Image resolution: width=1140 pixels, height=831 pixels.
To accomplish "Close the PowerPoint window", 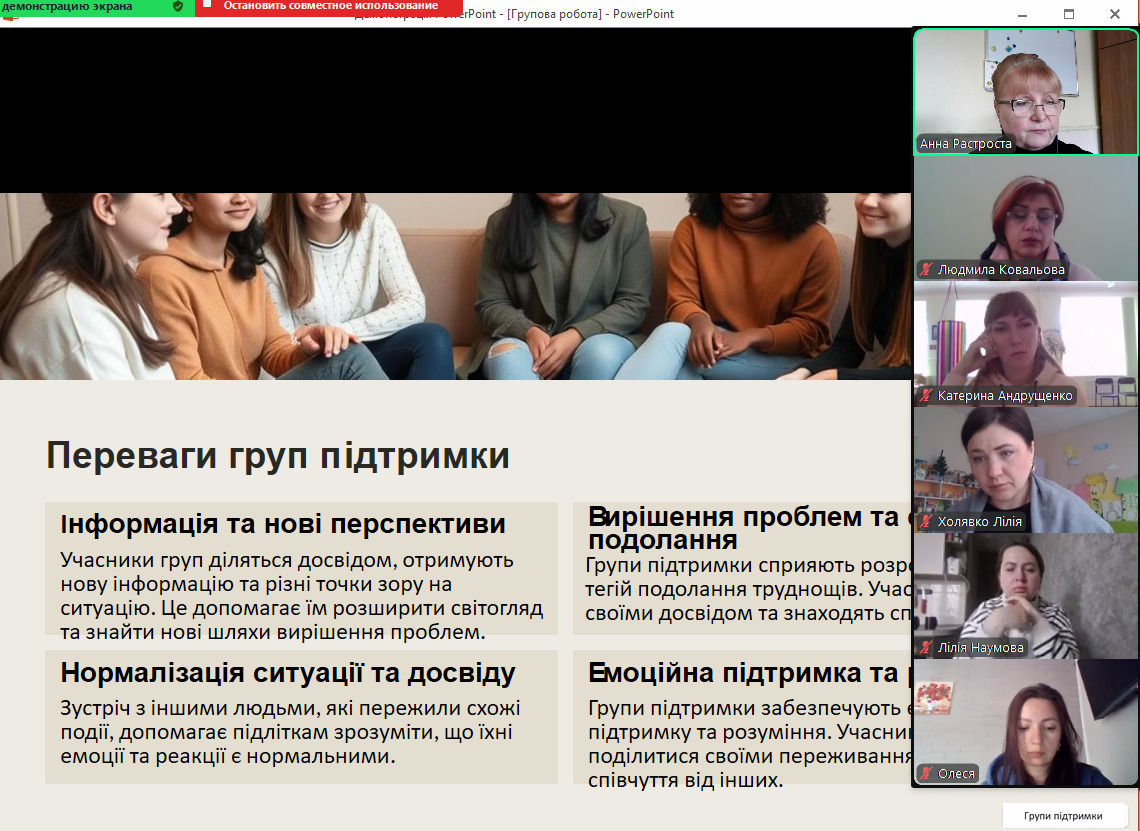I will coord(1115,14).
